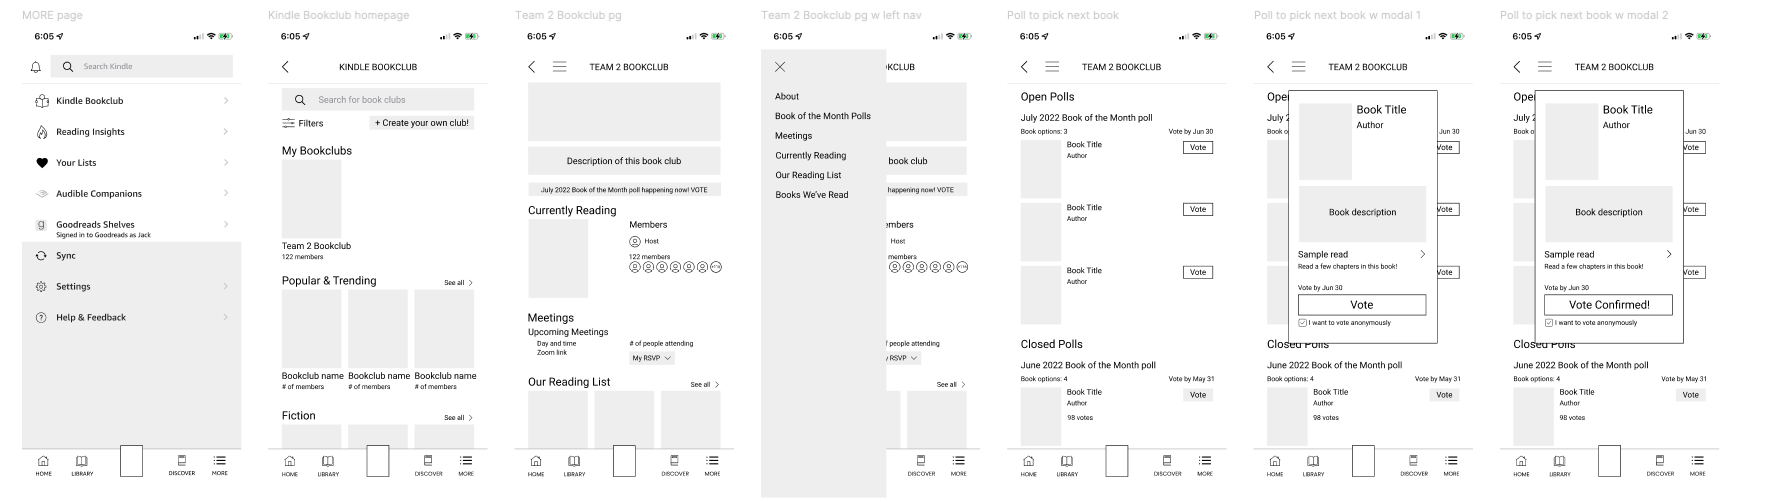1767x503 pixels.
Task: Tap 'Description of this book club' box on Team 2 Bookclub pg
Action: click(624, 161)
